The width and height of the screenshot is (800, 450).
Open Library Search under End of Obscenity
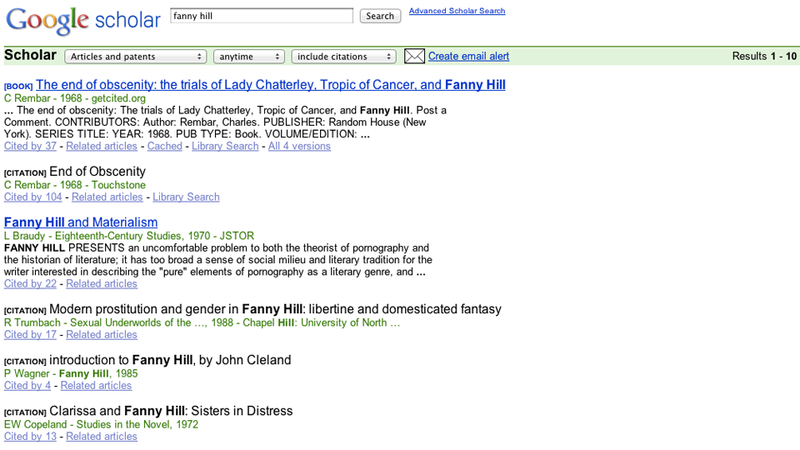point(186,197)
